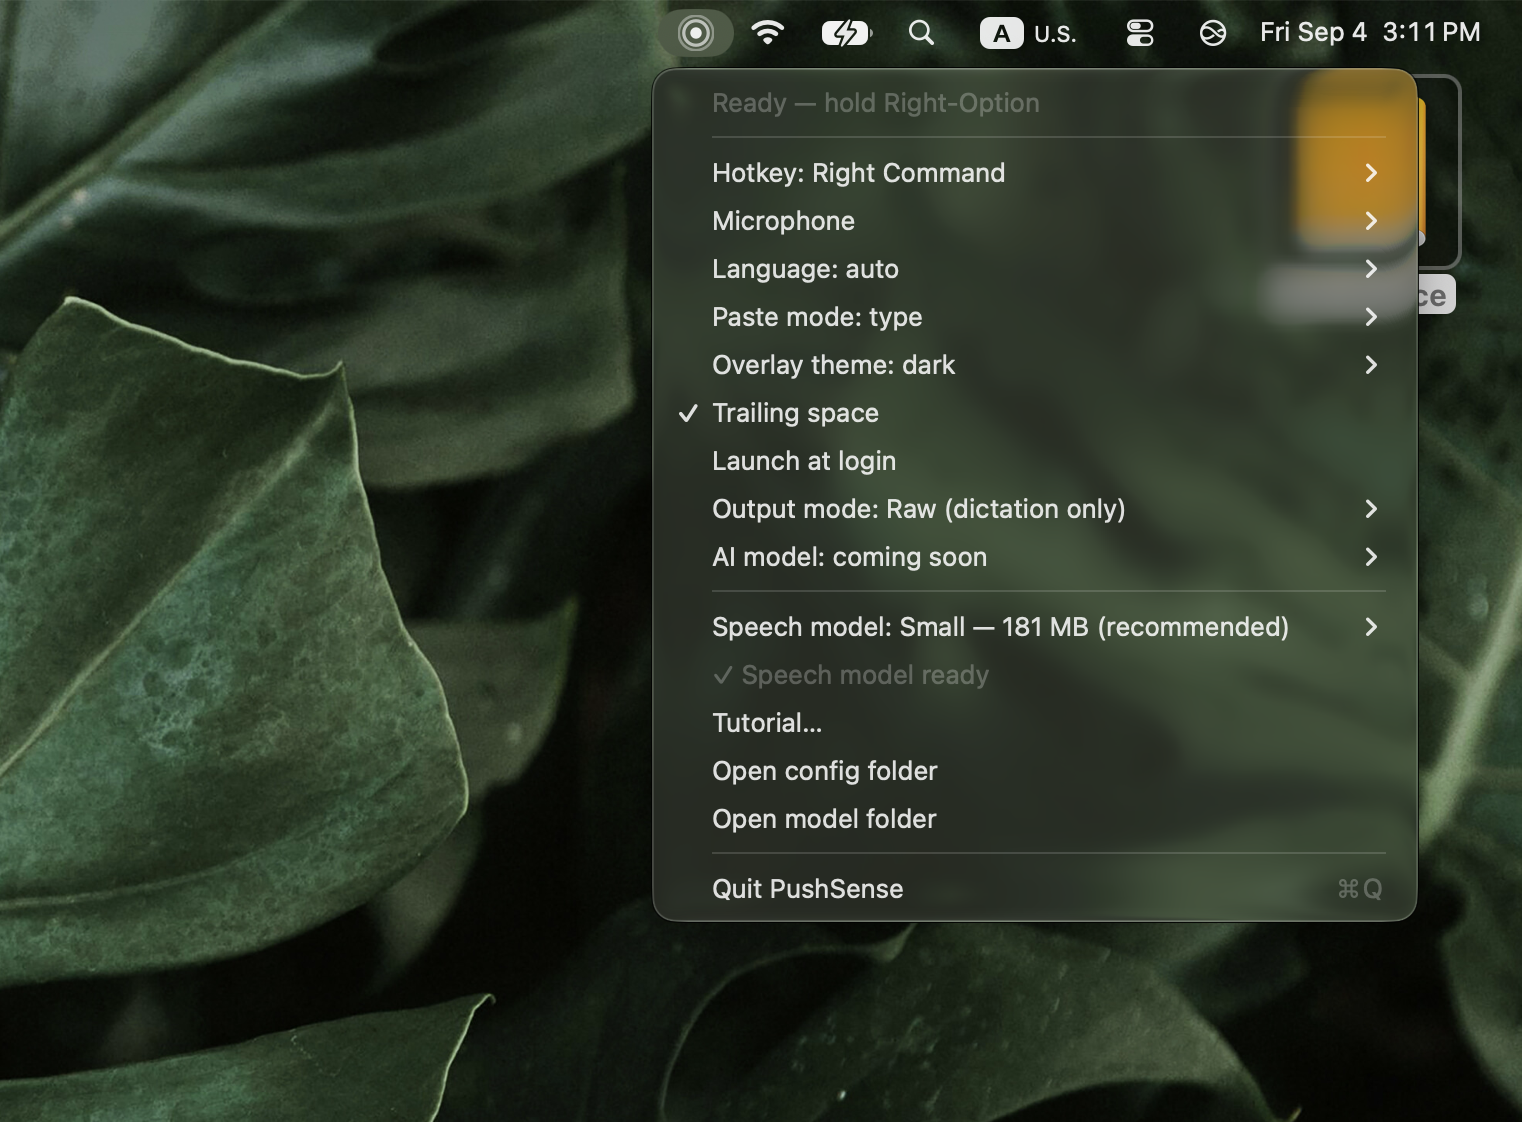Viewport: 1522px width, 1122px height.
Task: Expand the Hotkey: Right Command submenu
Action: click(x=1035, y=173)
